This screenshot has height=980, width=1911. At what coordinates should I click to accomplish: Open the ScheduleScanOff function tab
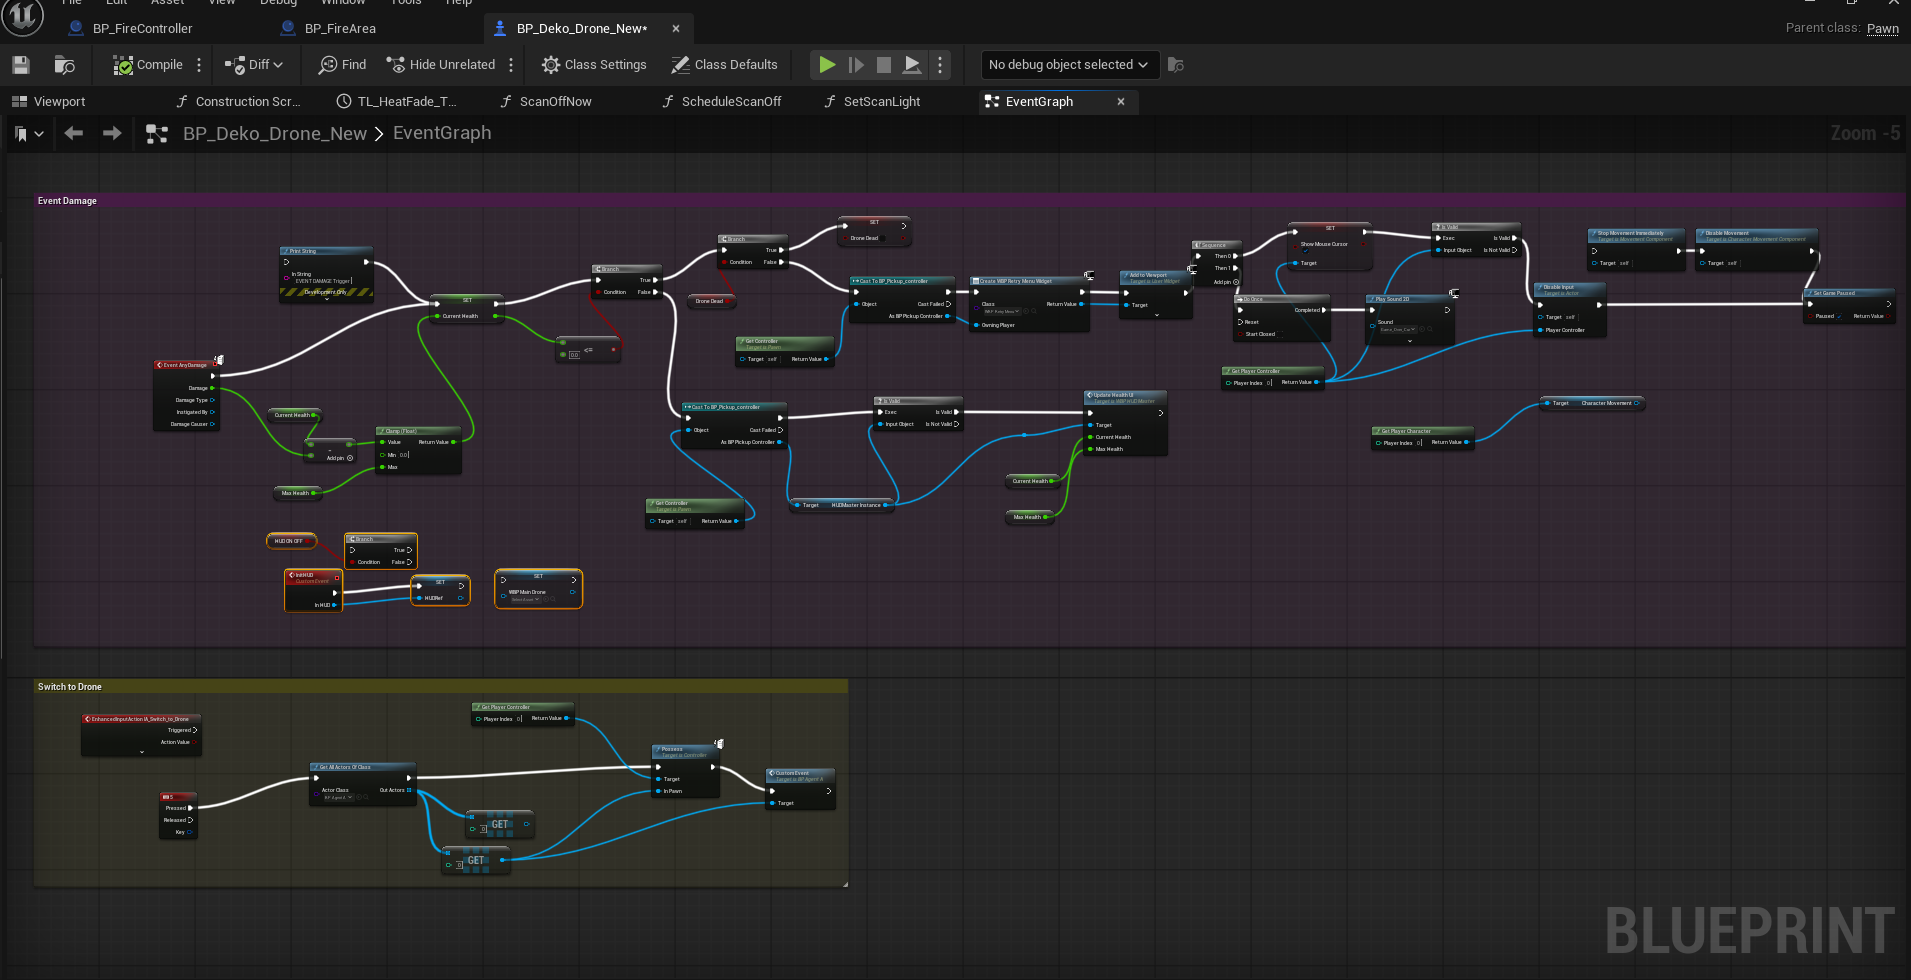722,102
